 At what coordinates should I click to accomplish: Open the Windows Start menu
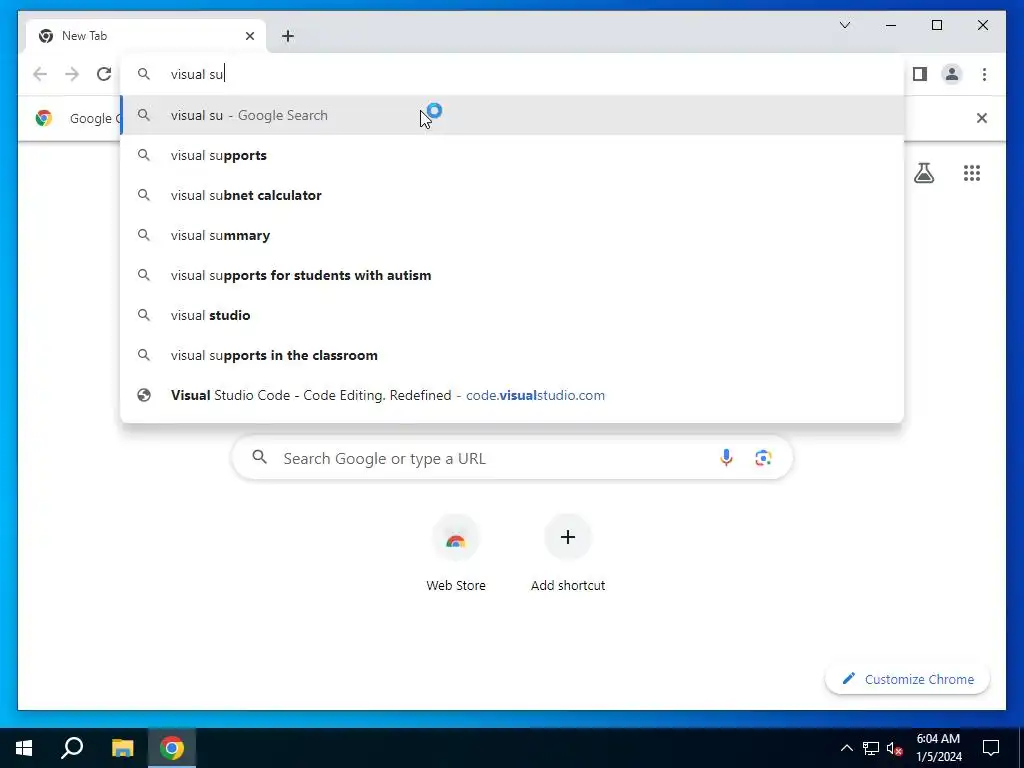24,748
